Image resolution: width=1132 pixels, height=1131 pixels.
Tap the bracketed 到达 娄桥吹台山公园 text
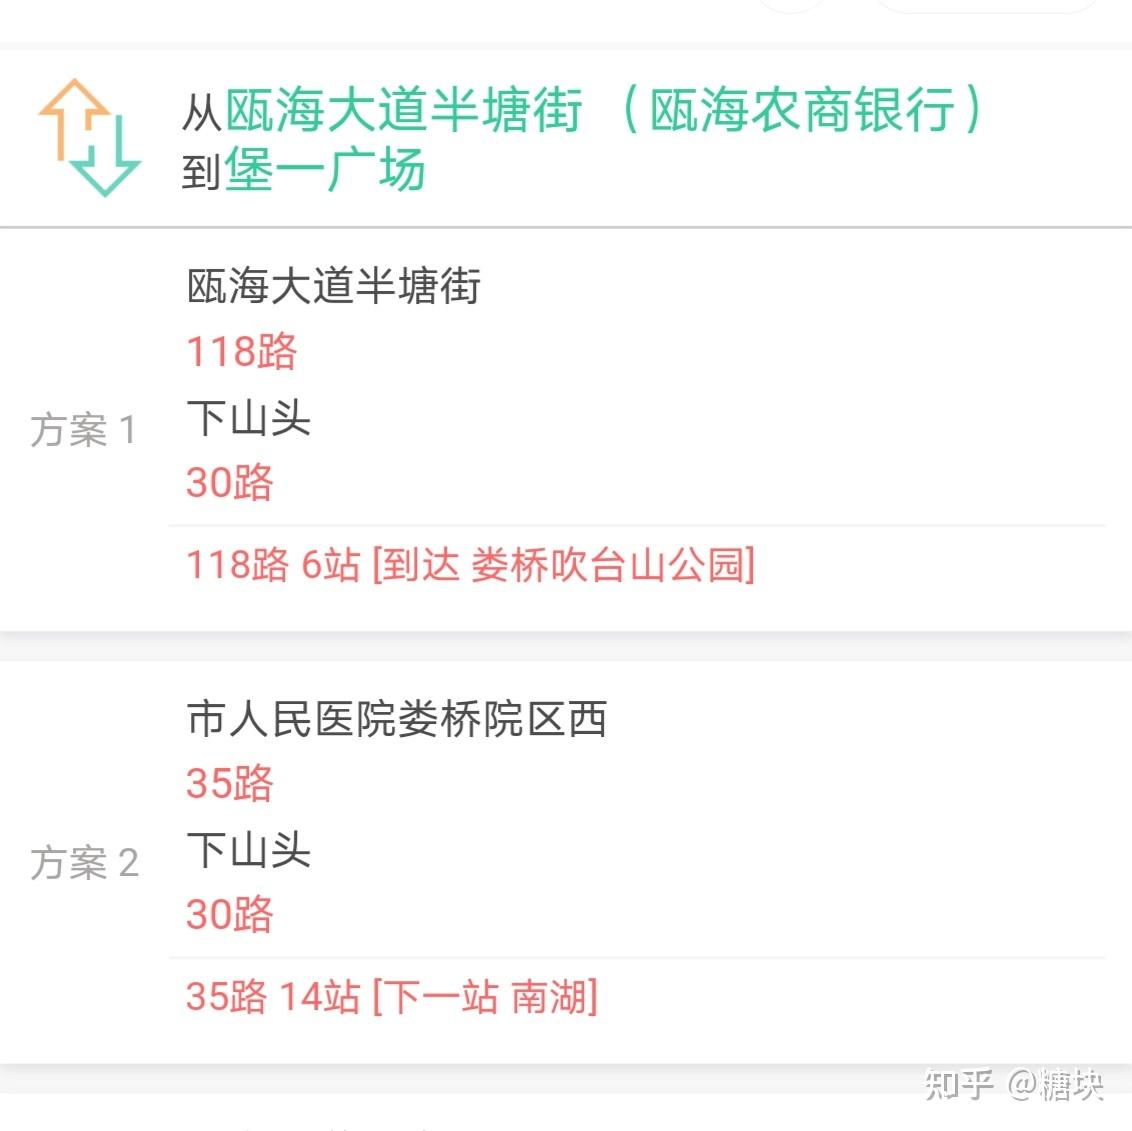point(564,565)
